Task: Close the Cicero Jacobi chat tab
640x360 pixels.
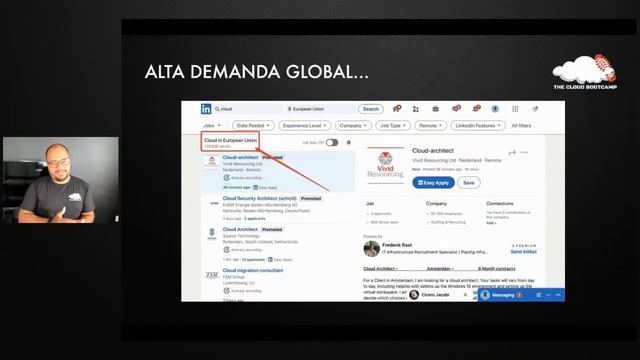Action: (465, 295)
